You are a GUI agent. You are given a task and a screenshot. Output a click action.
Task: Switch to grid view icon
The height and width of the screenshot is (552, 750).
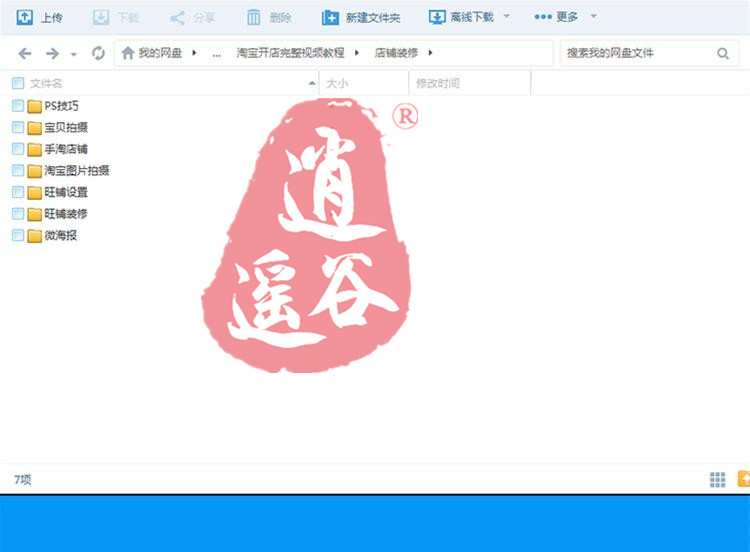click(717, 479)
